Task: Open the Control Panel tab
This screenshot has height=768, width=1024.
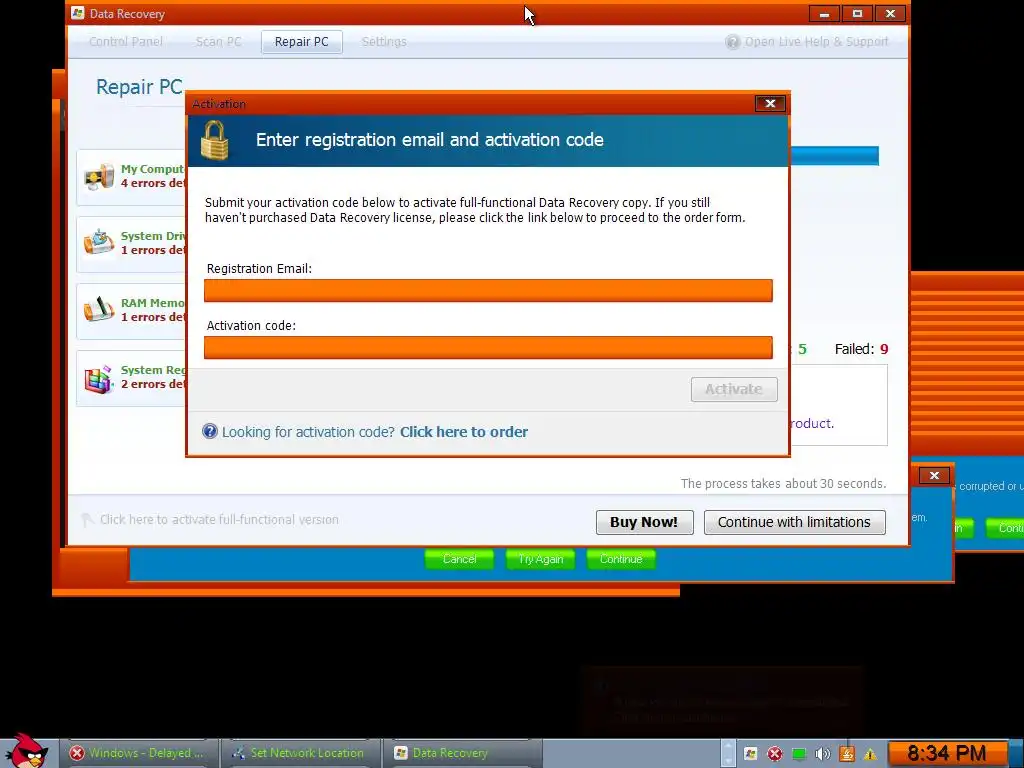Action: 126,42
